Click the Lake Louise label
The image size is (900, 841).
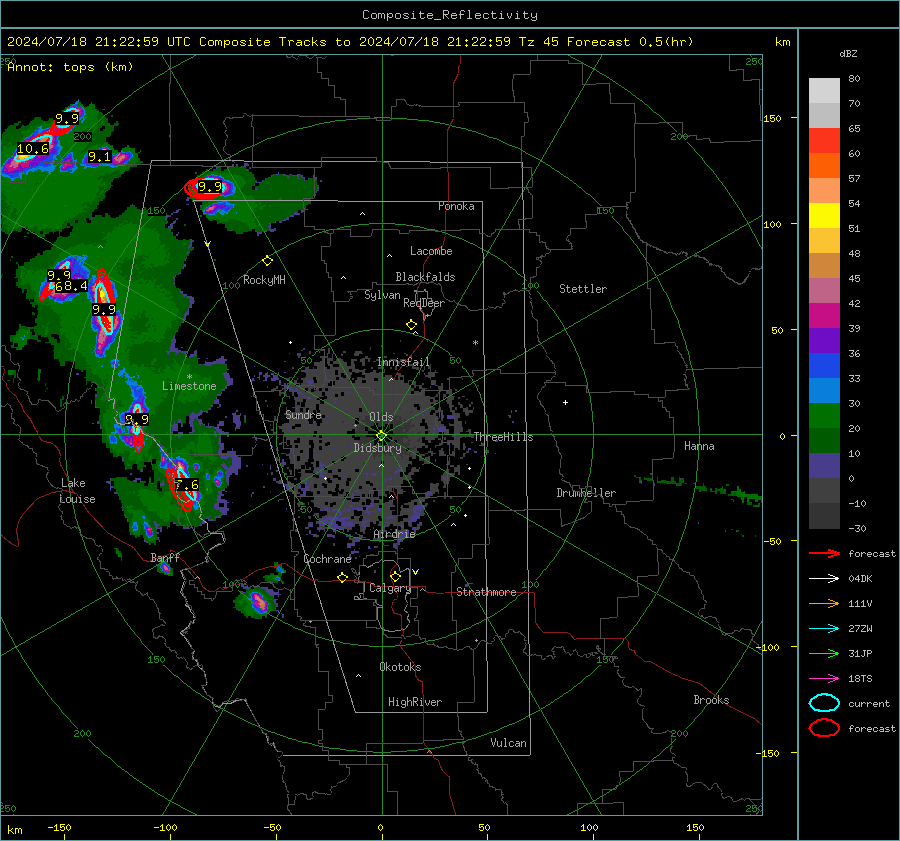tap(78, 491)
